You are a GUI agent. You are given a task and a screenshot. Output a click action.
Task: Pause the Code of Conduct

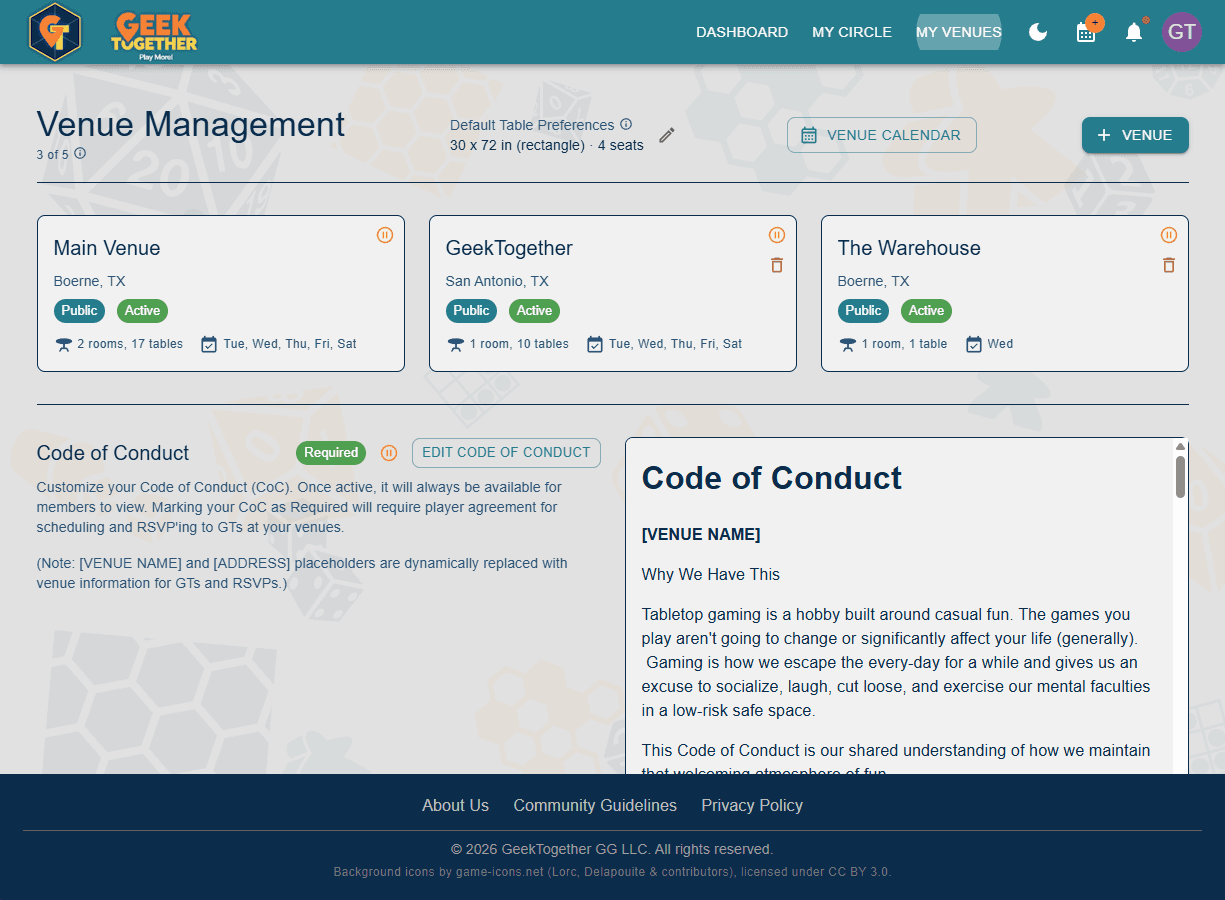(389, 453)
